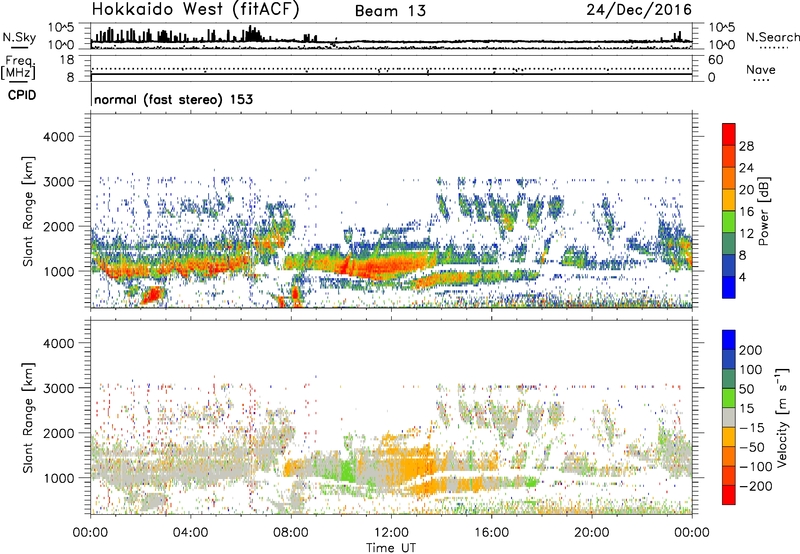Click the 'Power [dB]' color bar label

pyautogui.click(x=764, y=212)
